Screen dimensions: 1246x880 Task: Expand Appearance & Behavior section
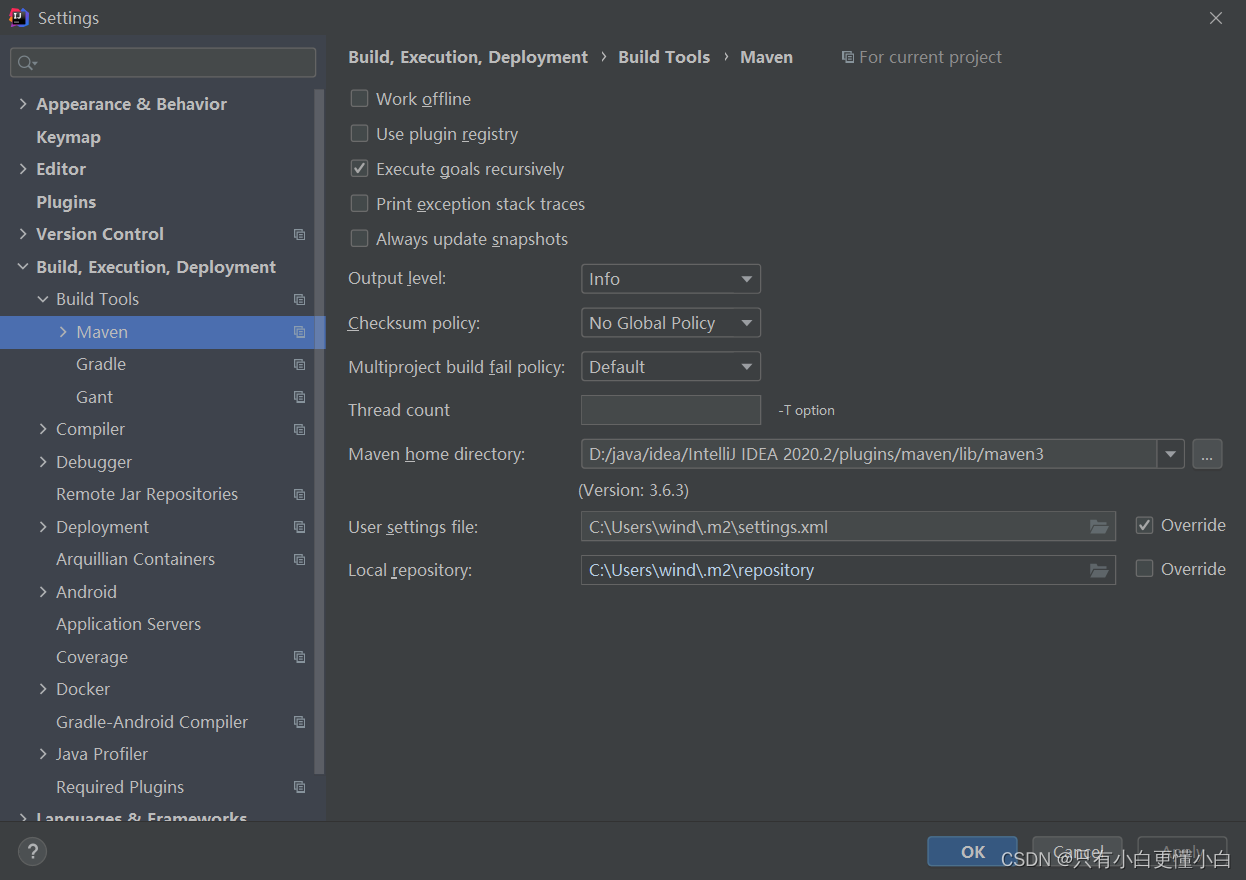23,104
